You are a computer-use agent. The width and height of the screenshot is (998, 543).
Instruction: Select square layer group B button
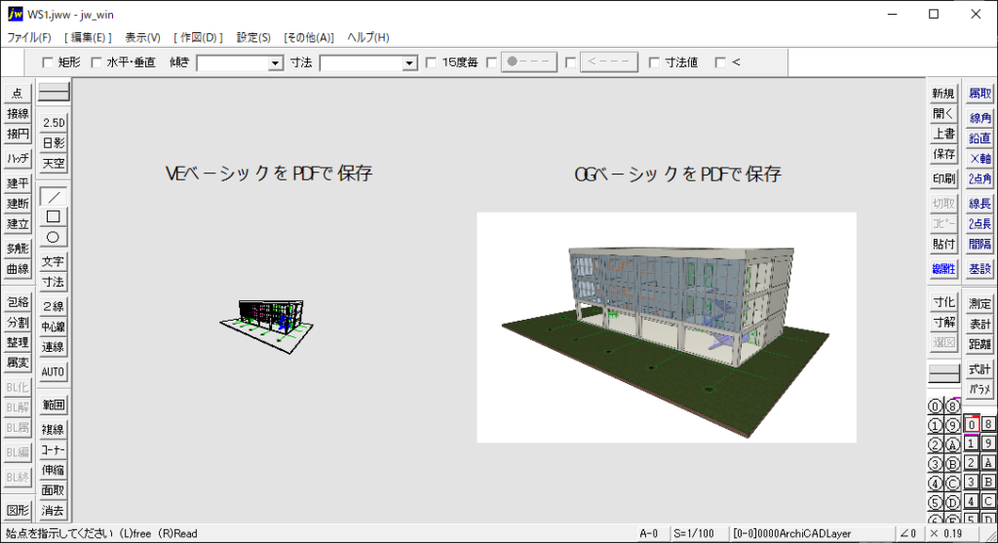click(988, 481)
